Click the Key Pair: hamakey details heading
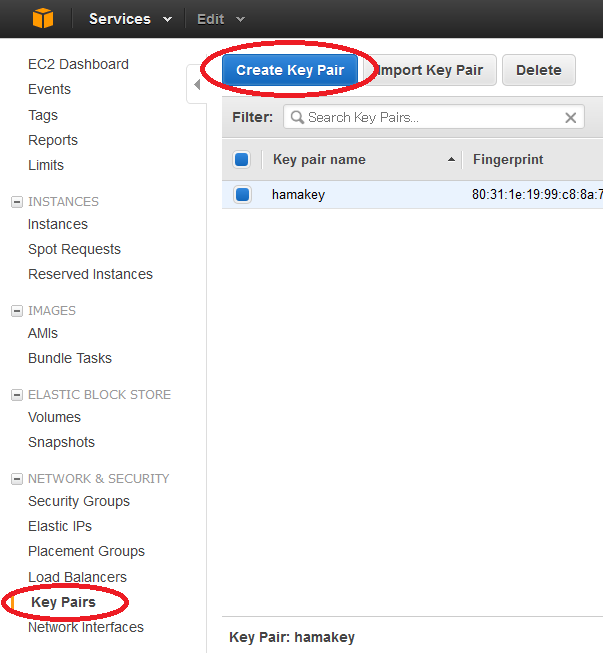603x653 pixels. [x=292, y=637]
